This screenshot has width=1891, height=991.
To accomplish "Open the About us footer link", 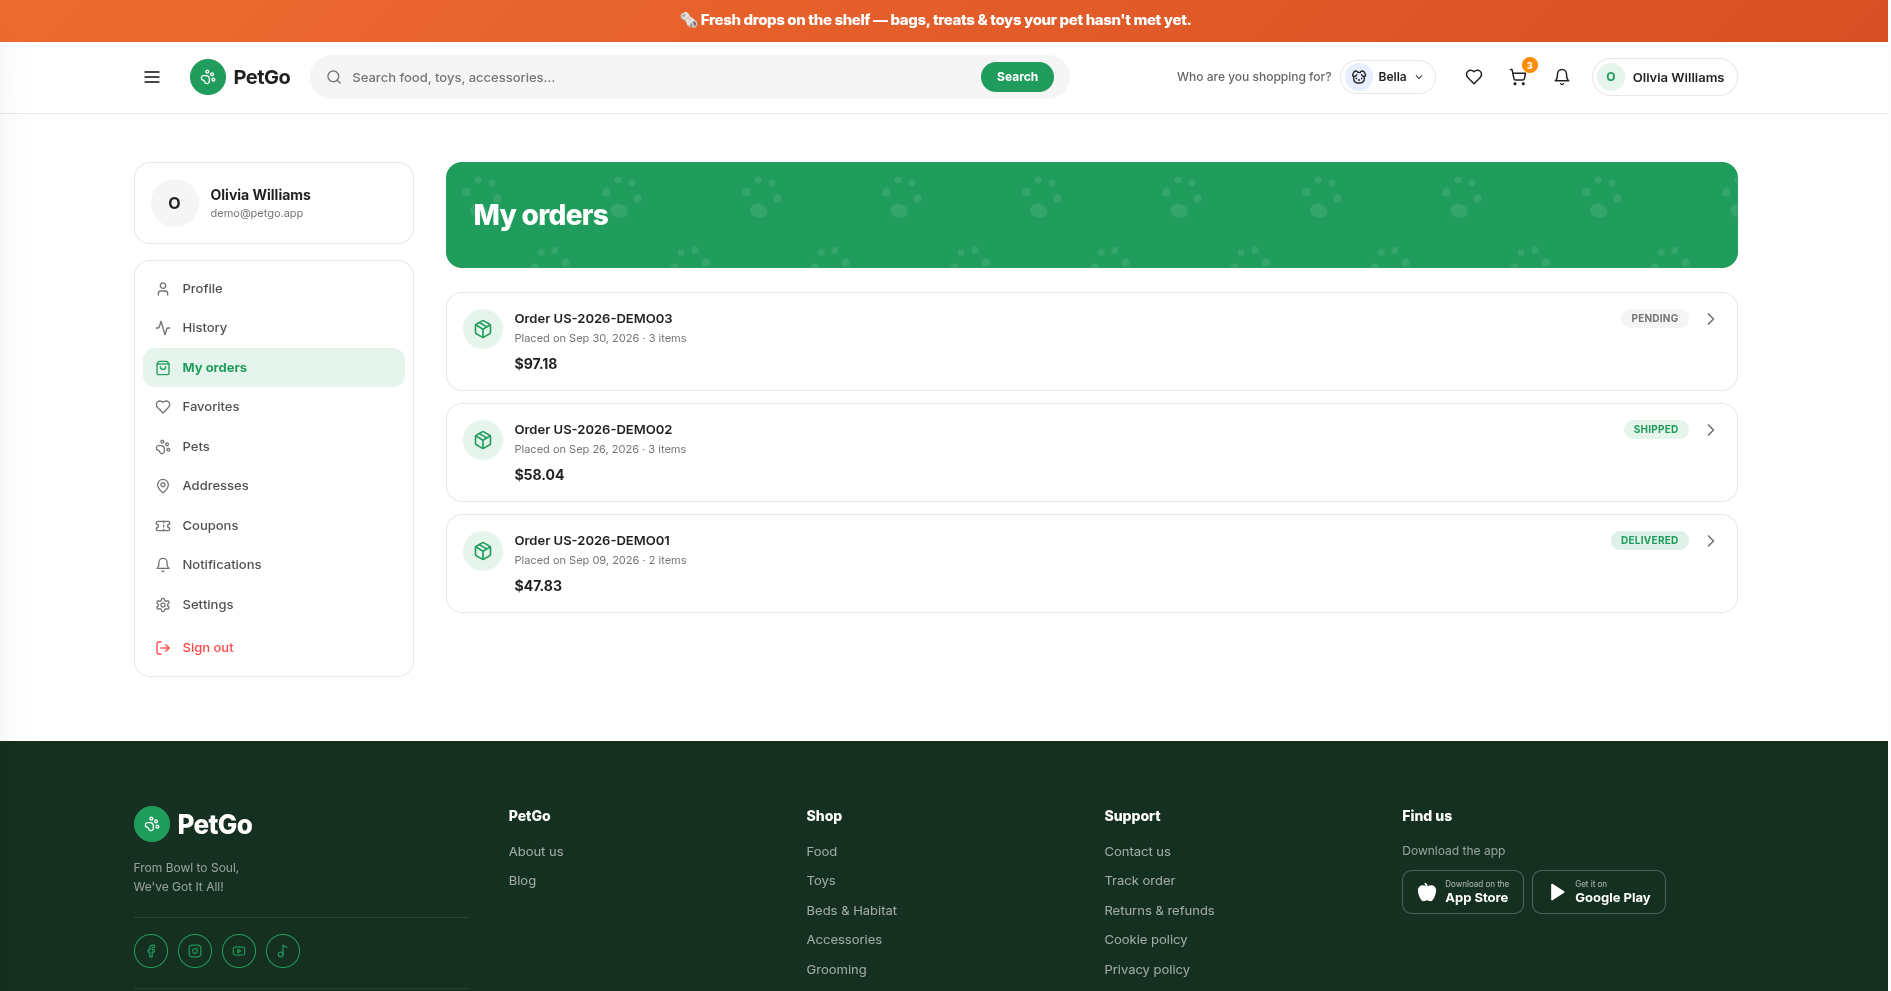I will pyautogui.click(x=536, y=852).
